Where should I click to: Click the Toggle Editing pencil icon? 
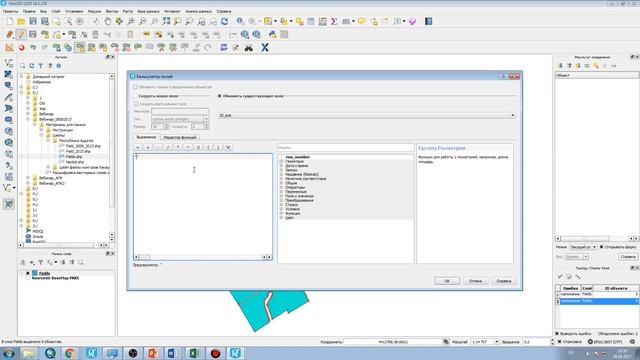(21, 35)
